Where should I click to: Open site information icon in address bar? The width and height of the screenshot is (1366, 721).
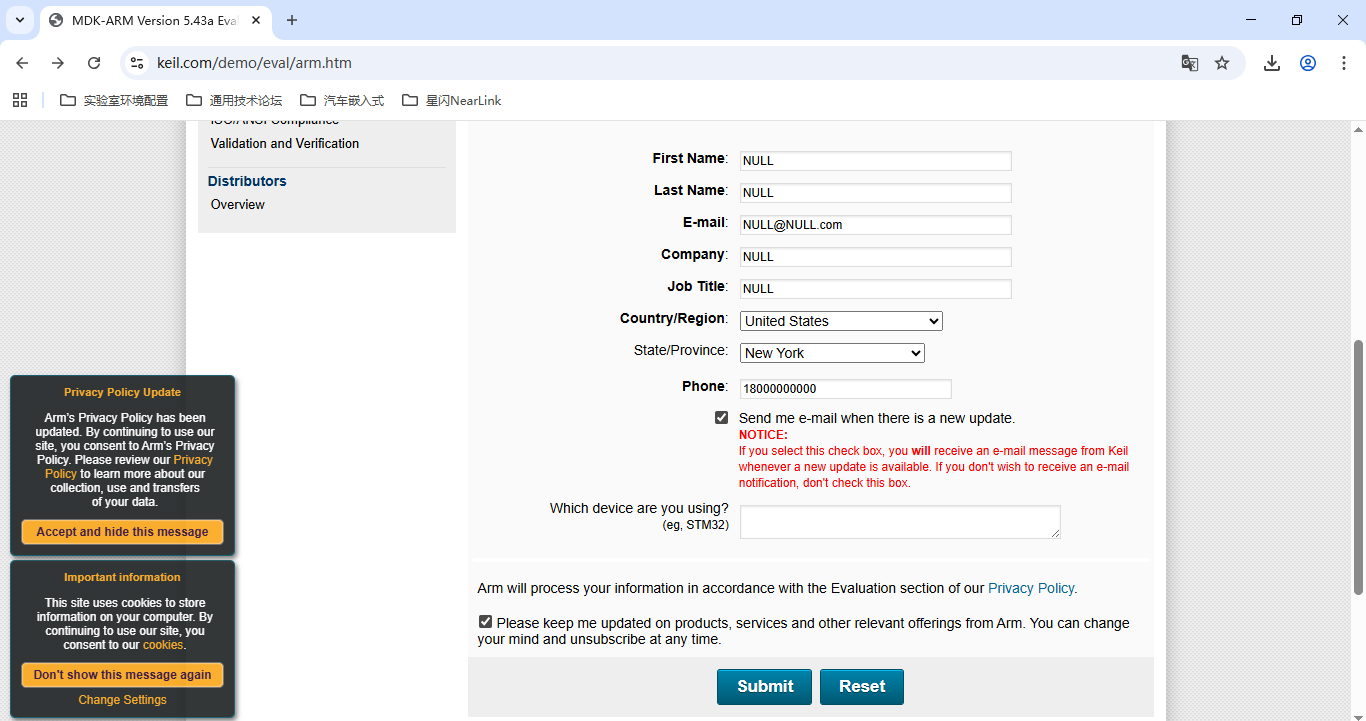pos(137,63)
